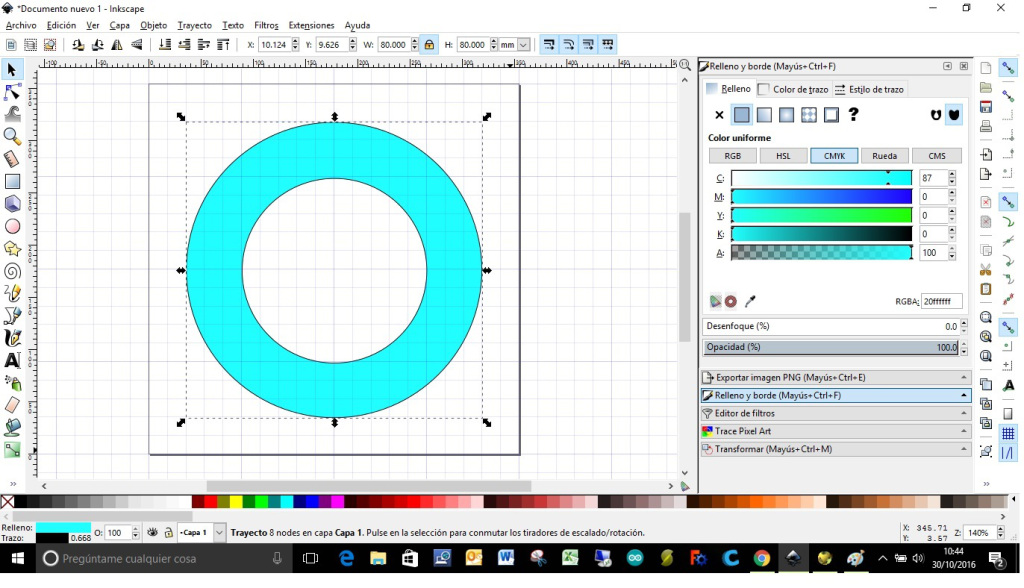Choose the Text tool in the toolbox
Screen dimensions: 1024x588
click(12, 360)
